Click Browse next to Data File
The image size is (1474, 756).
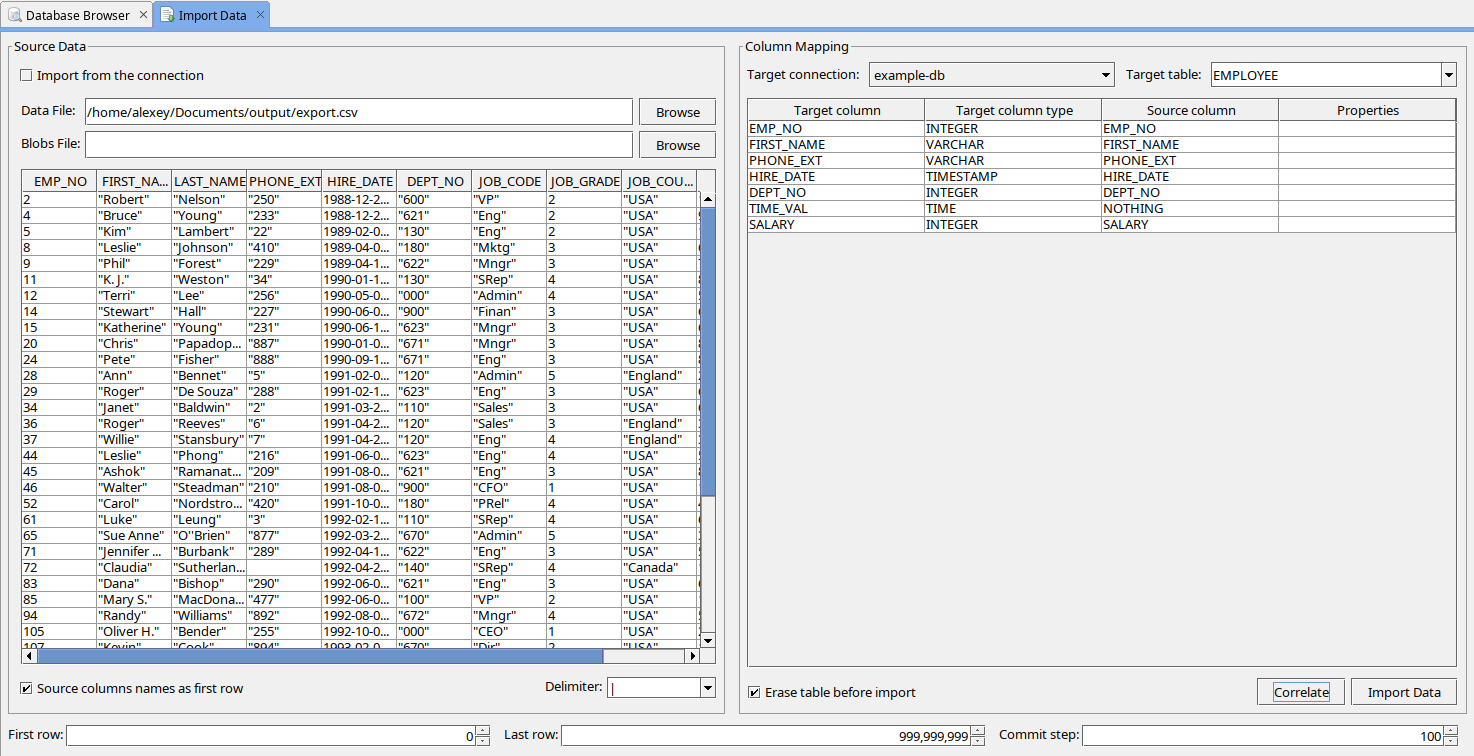[x=677, y=112]
